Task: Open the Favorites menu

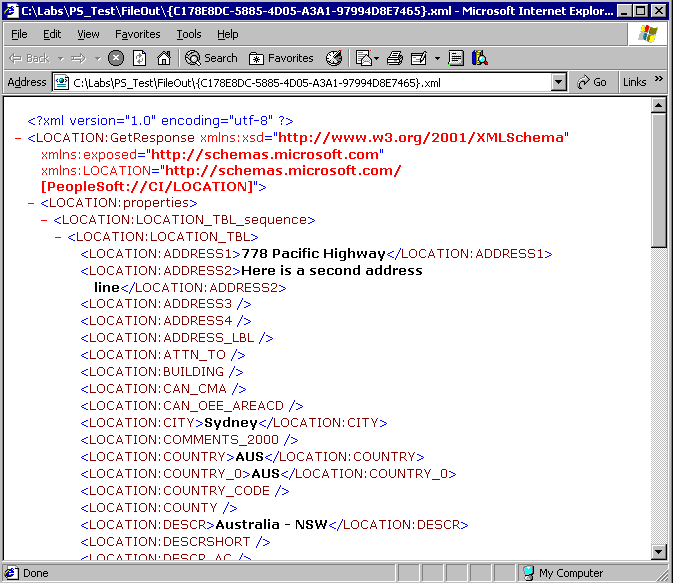Action: click(x=138, y=34)
